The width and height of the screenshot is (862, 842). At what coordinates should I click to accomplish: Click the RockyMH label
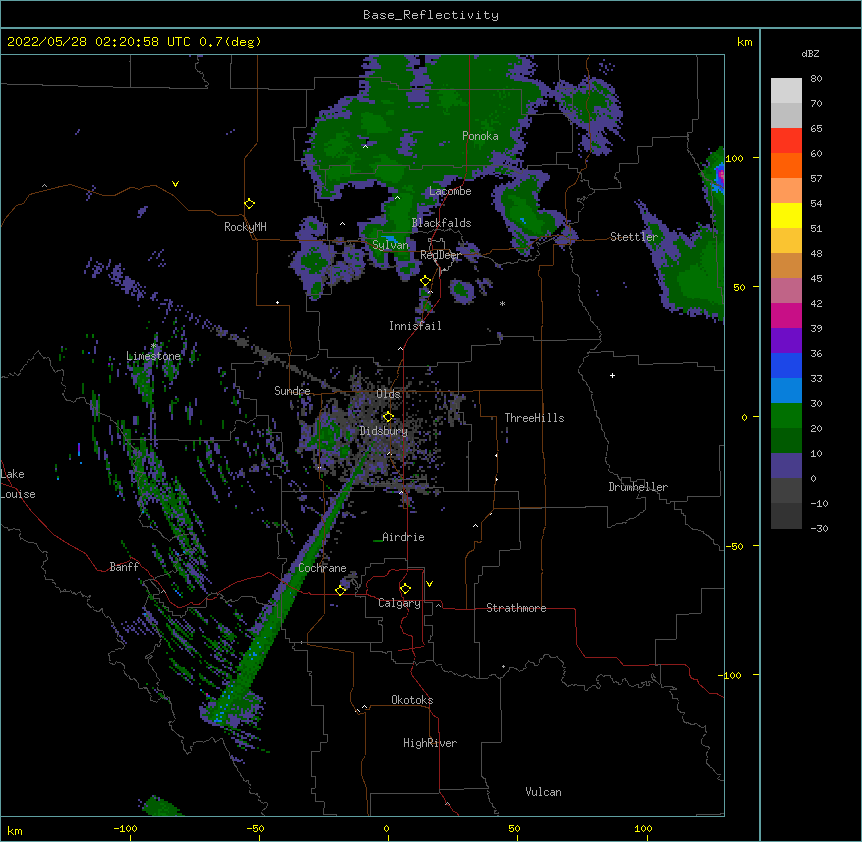(245, 227)
